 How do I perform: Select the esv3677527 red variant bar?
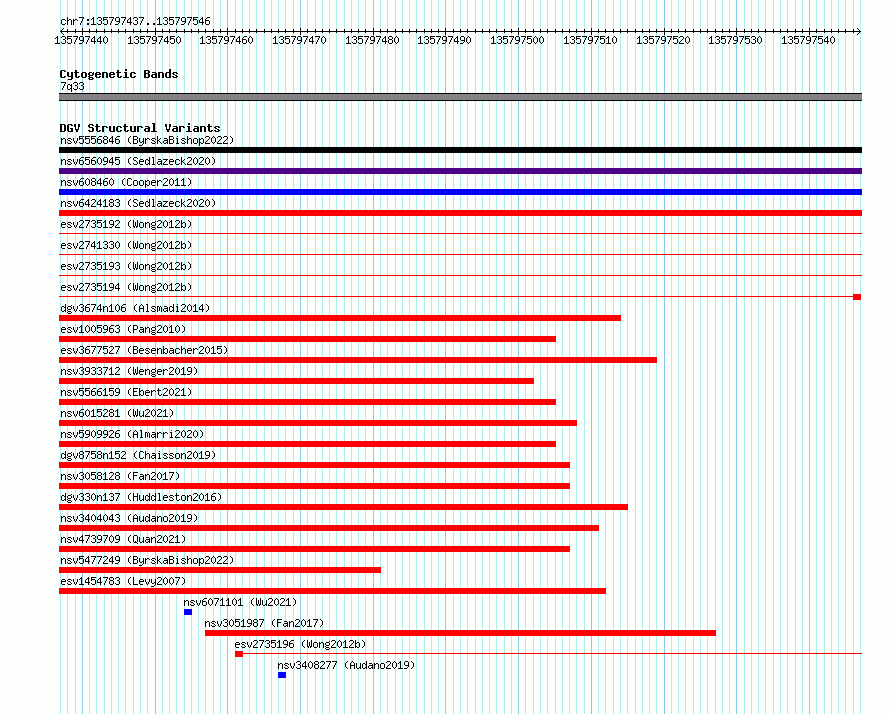[358, 360]
